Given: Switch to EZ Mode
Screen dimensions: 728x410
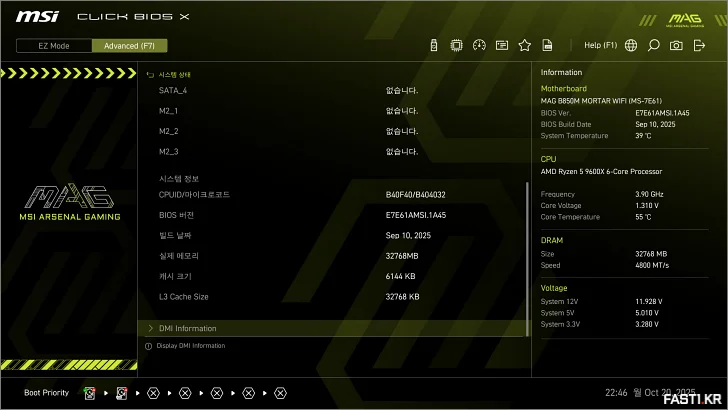Looking at the screenshot, I should 54,46.
